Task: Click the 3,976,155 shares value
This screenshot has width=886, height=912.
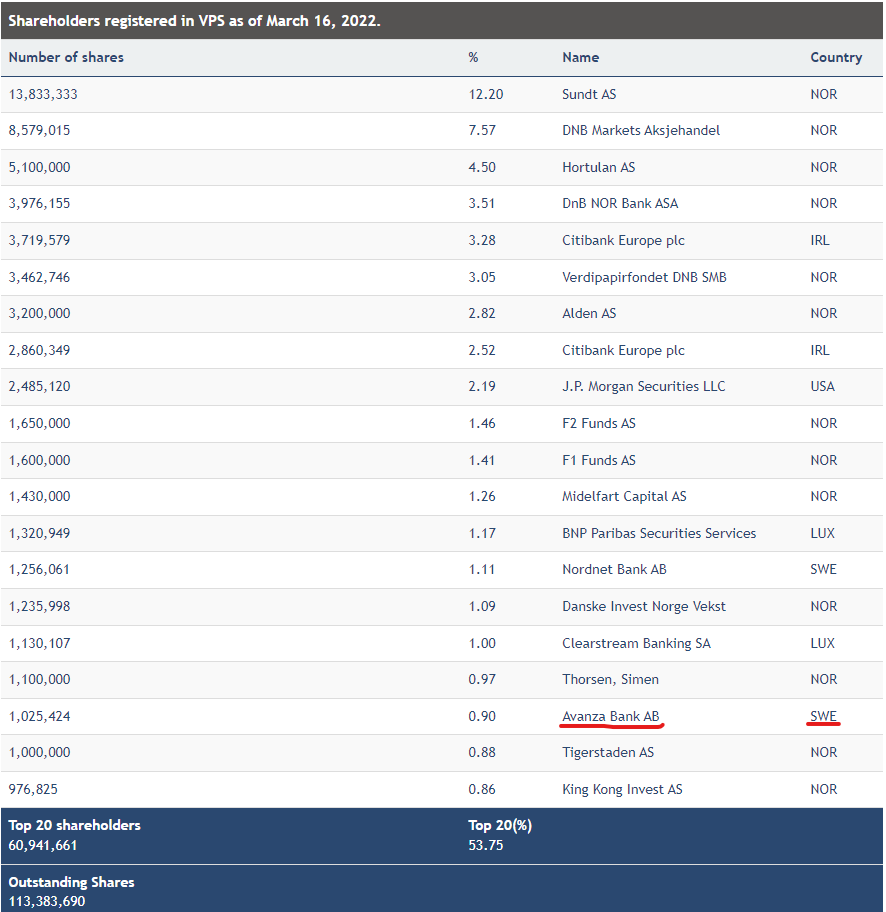Action: click(39, 204)
